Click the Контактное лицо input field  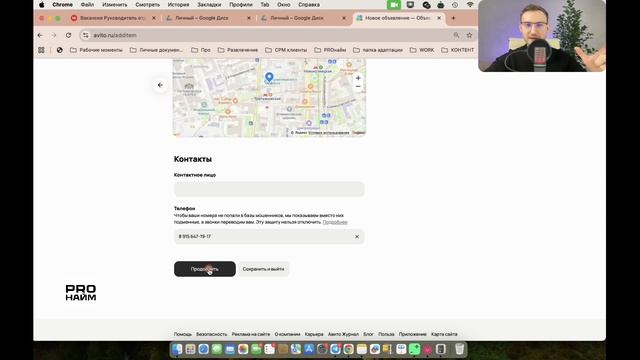(269, 189)
